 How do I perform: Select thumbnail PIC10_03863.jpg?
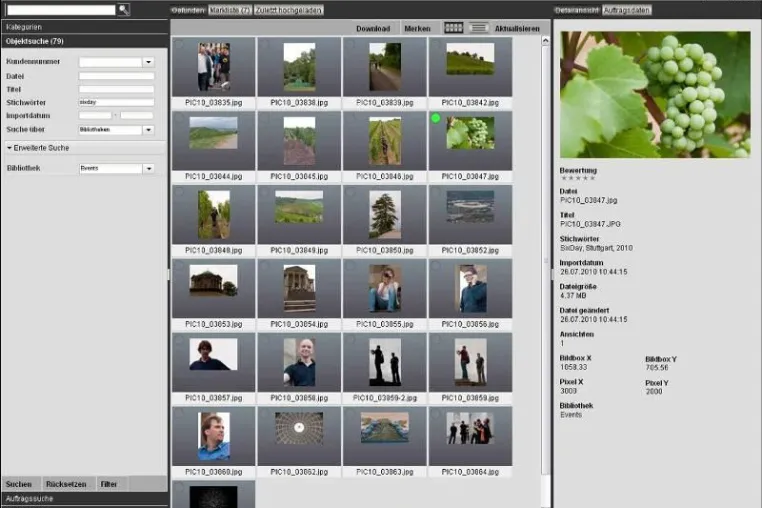(x=385, y=437)
